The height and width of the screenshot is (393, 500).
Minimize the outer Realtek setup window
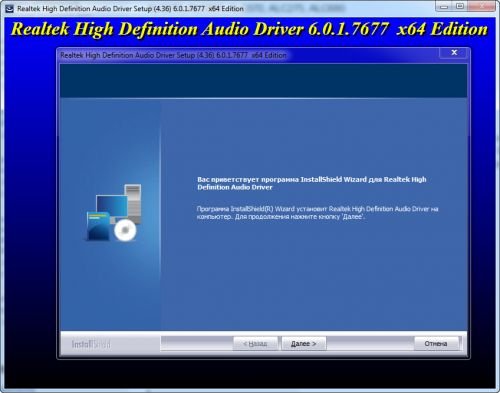pyautogui.click(x=444, y=6)
